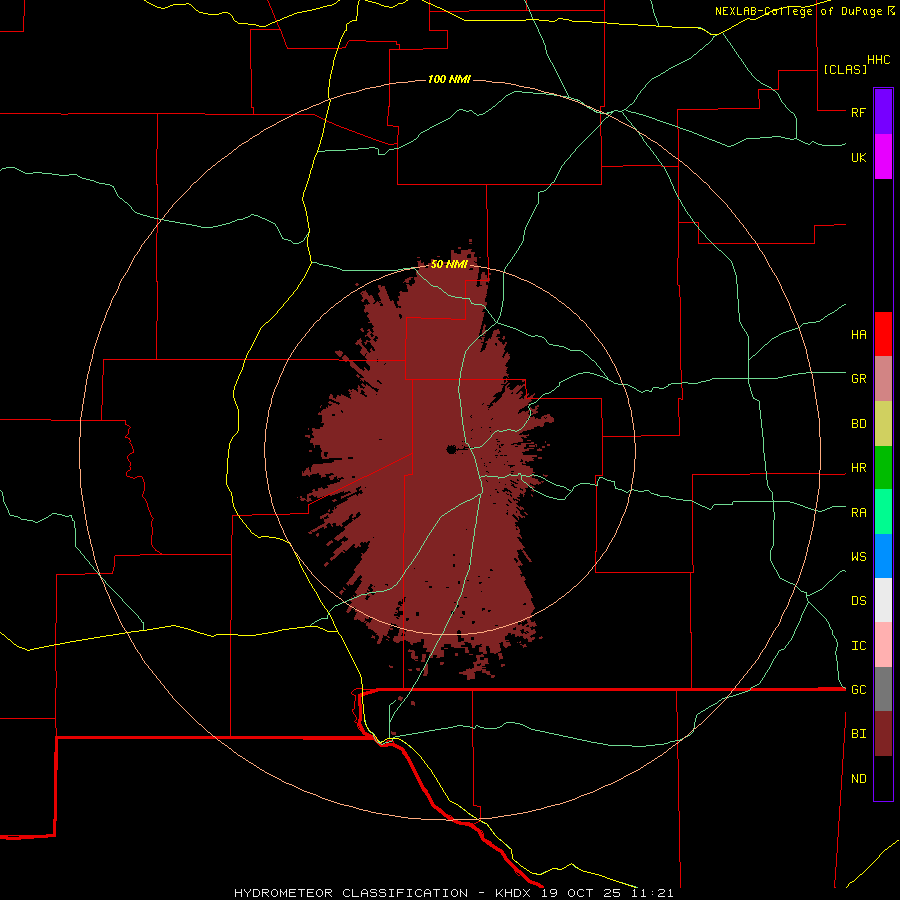This screenshot has width=900, height=900.
Task: Click the DS white legend color swatch
Action: point(883,600)
